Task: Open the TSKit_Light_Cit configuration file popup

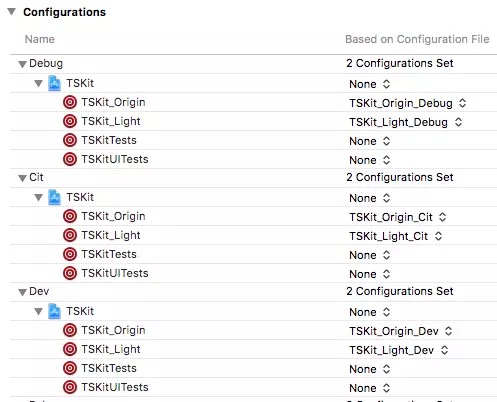Action: (x=396, y=236)
